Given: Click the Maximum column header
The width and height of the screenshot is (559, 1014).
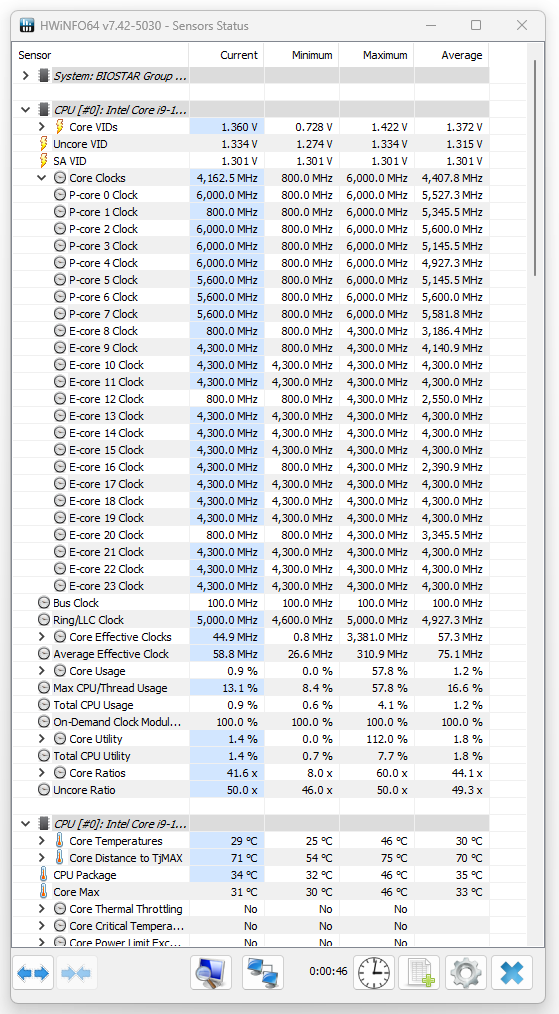Looking at the screenshot, I should (377, 55).
